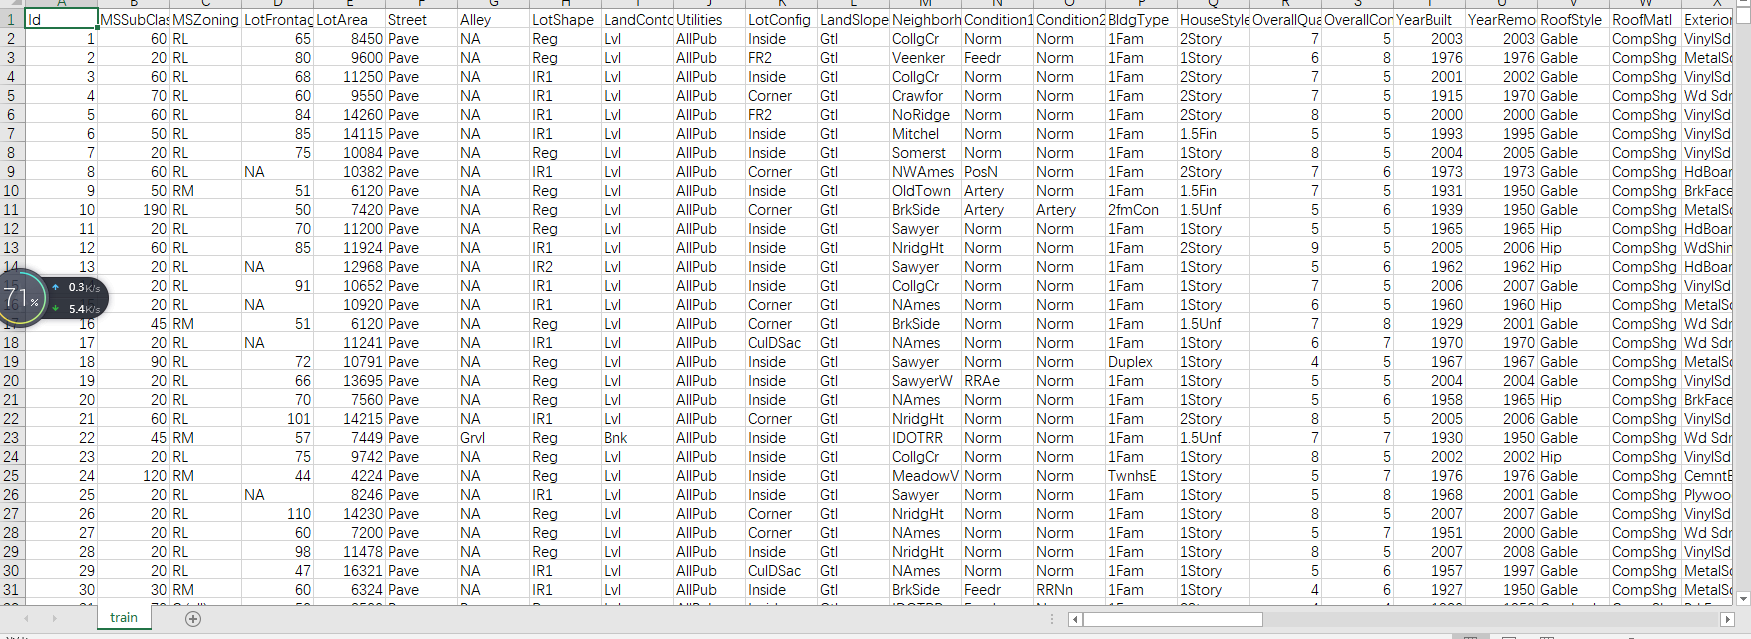Select the cell containing 14260
Screen dimensions: 1751x639
click(x=349, y=115)
